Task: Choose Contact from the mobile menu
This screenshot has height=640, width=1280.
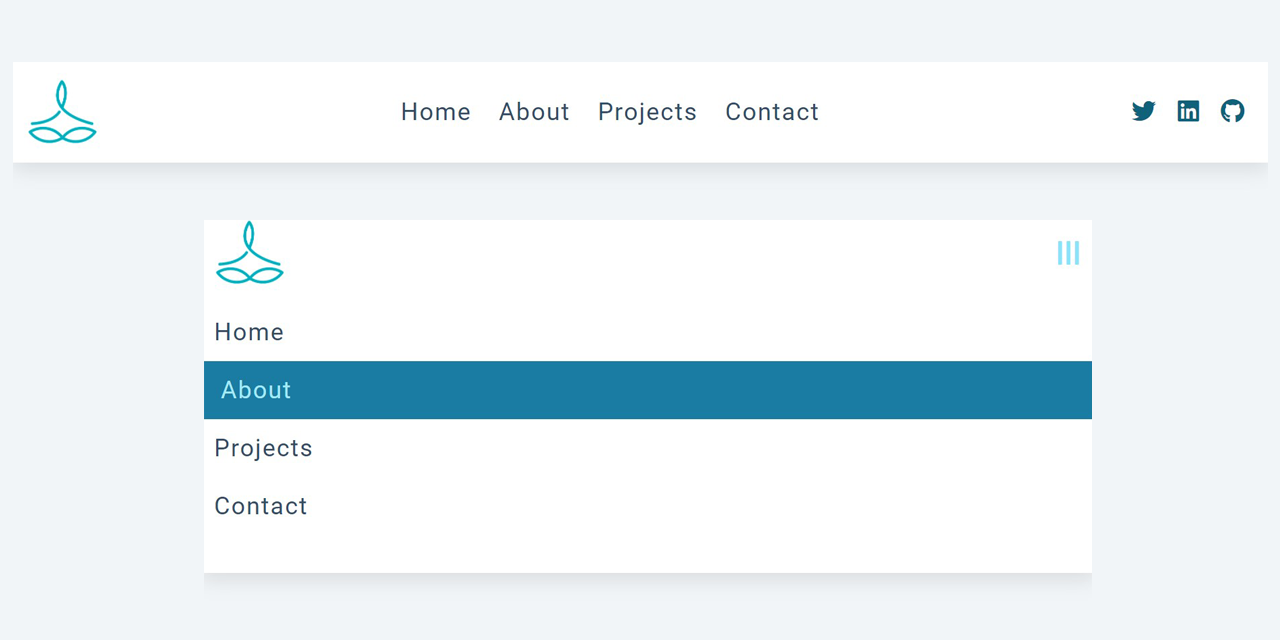Action: (260, 505)
